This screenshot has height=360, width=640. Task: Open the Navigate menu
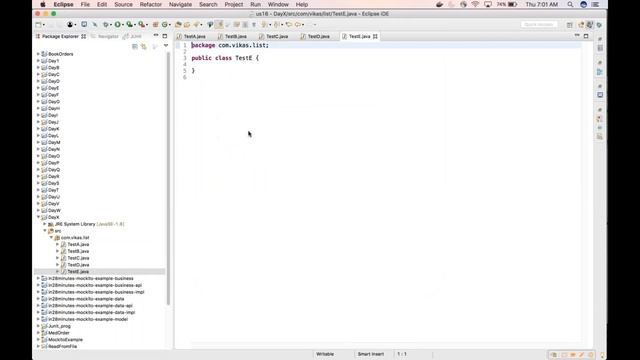[x=180, y=4]
